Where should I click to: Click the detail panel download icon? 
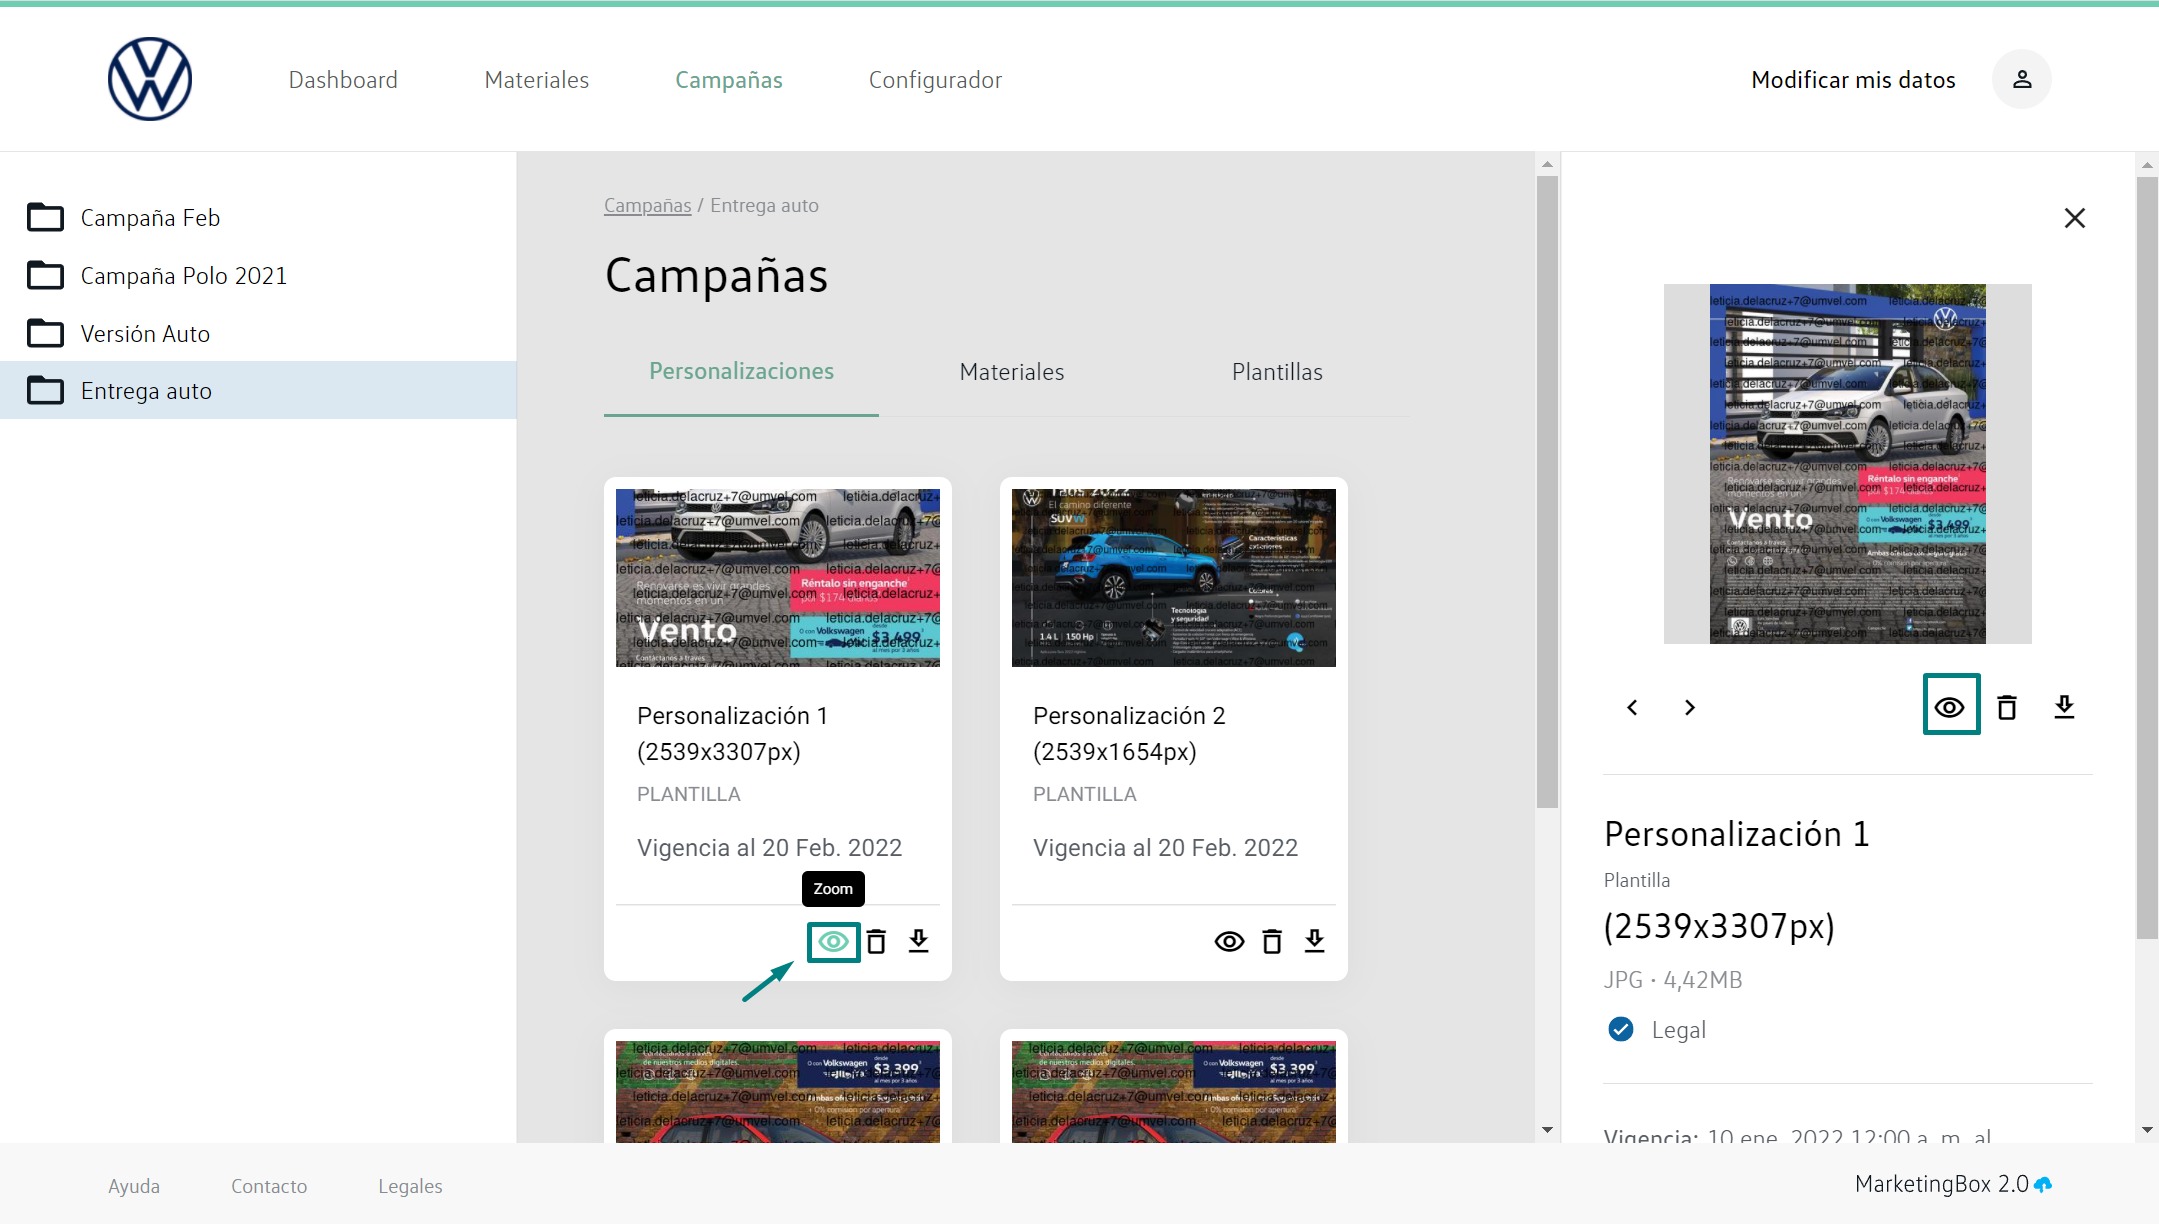coord(2064,707)
